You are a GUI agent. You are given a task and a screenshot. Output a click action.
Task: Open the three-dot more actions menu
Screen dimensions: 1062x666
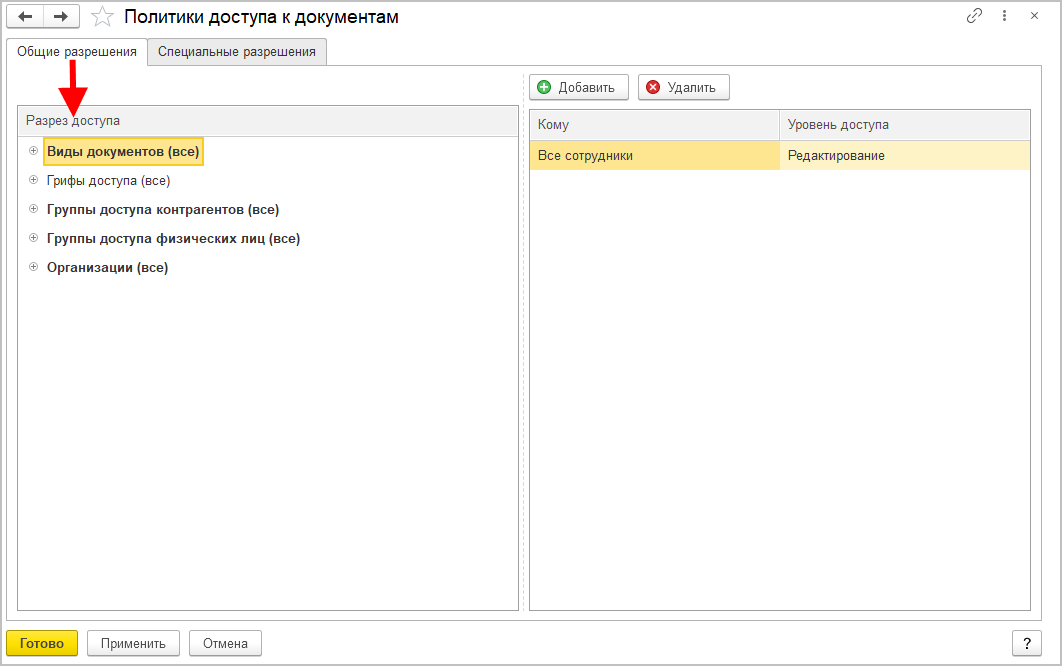(x=1004, y=16)
